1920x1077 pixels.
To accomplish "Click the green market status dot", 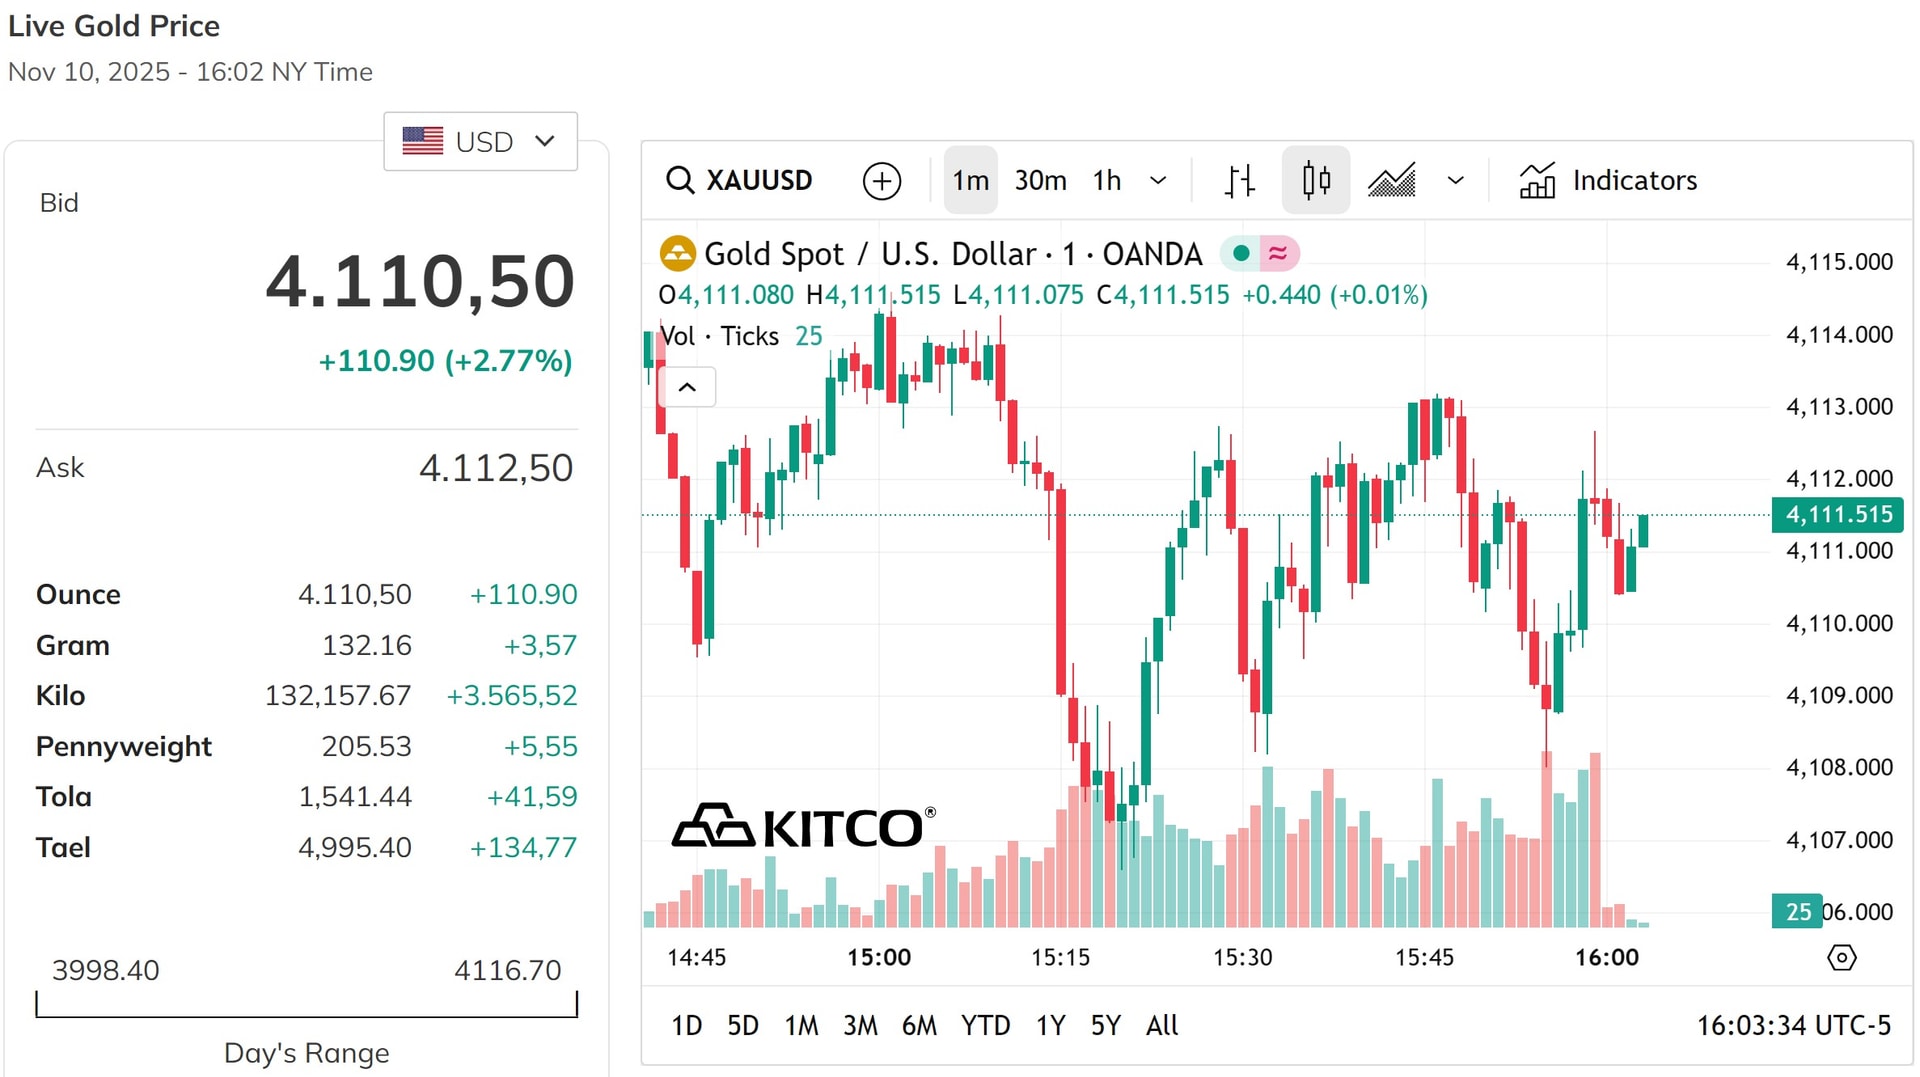I will point(1241,254).
